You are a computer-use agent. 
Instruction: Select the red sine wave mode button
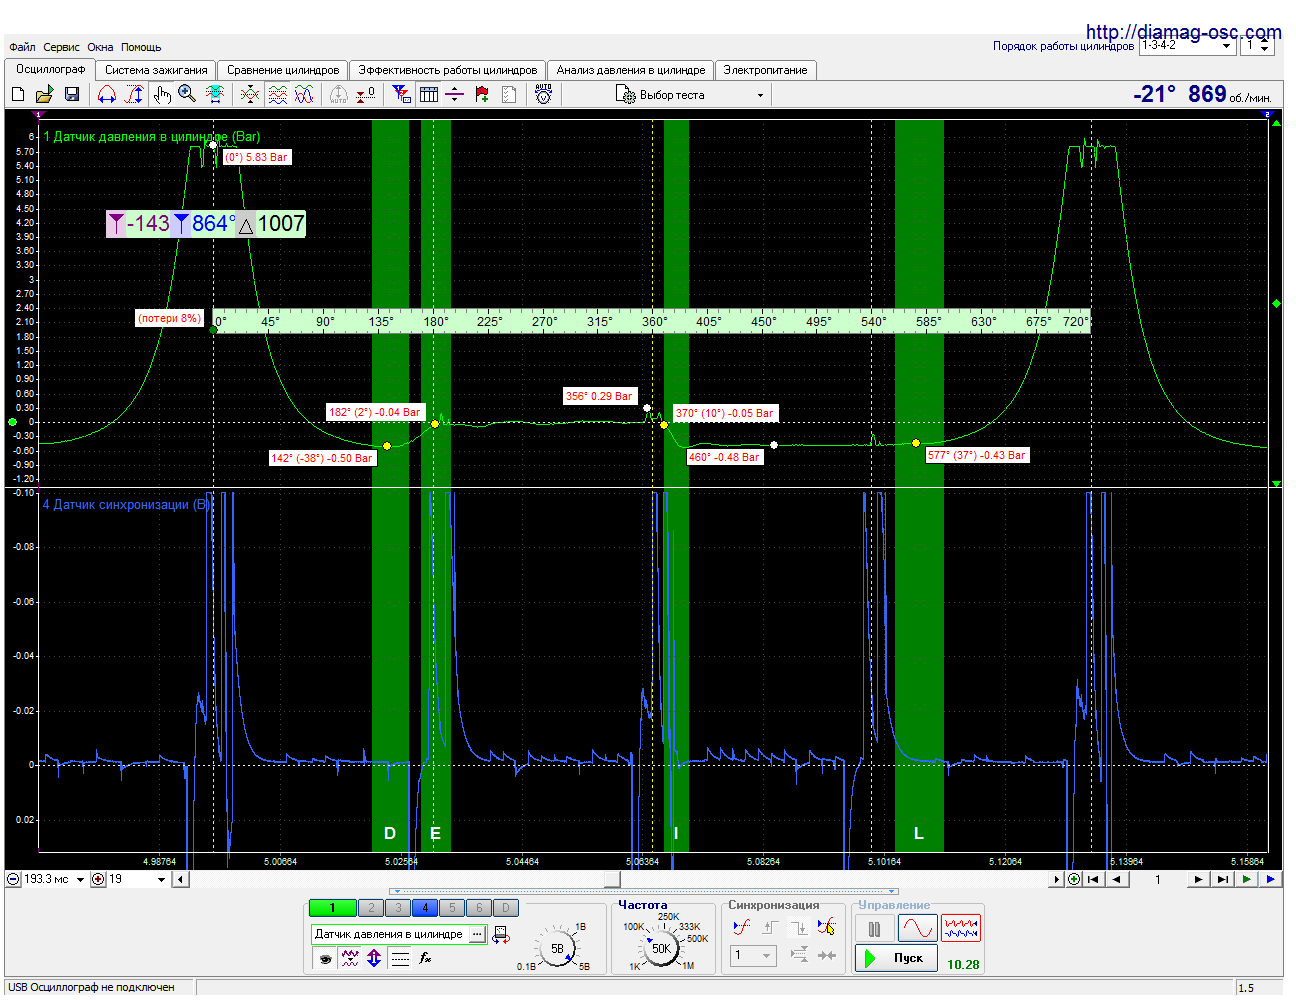(x=917, y=929)
